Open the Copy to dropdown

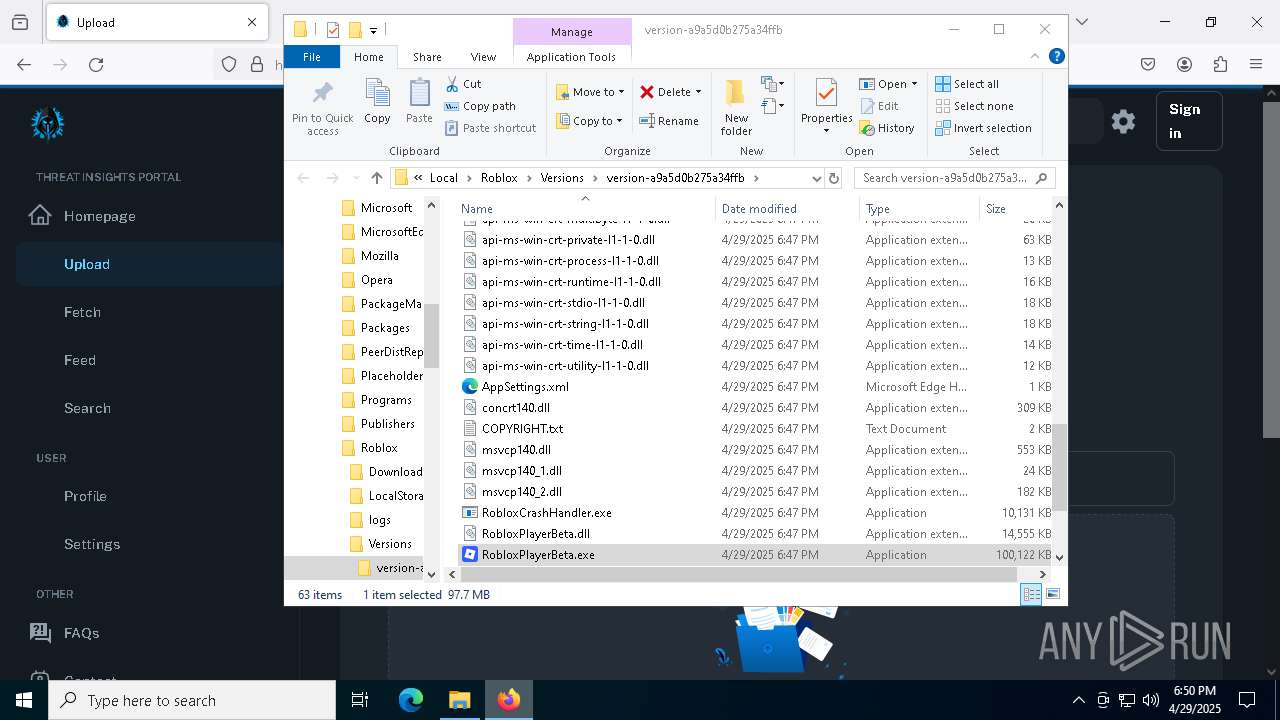(x=589, y=121)
